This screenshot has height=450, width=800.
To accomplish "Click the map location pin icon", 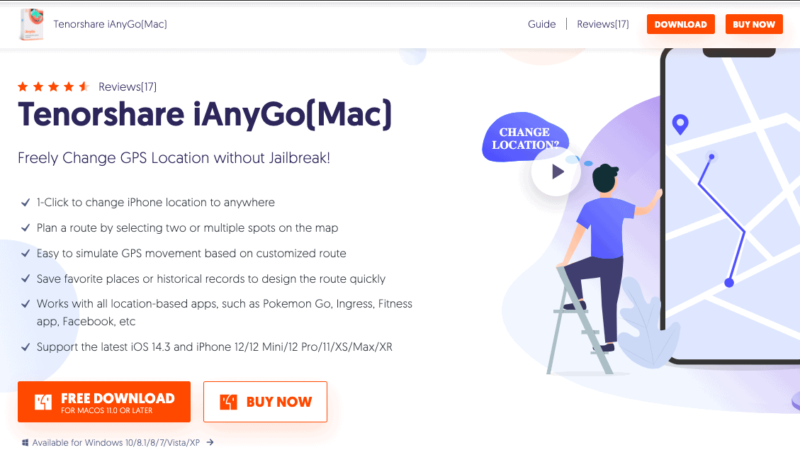I will (x=680, y=124).
